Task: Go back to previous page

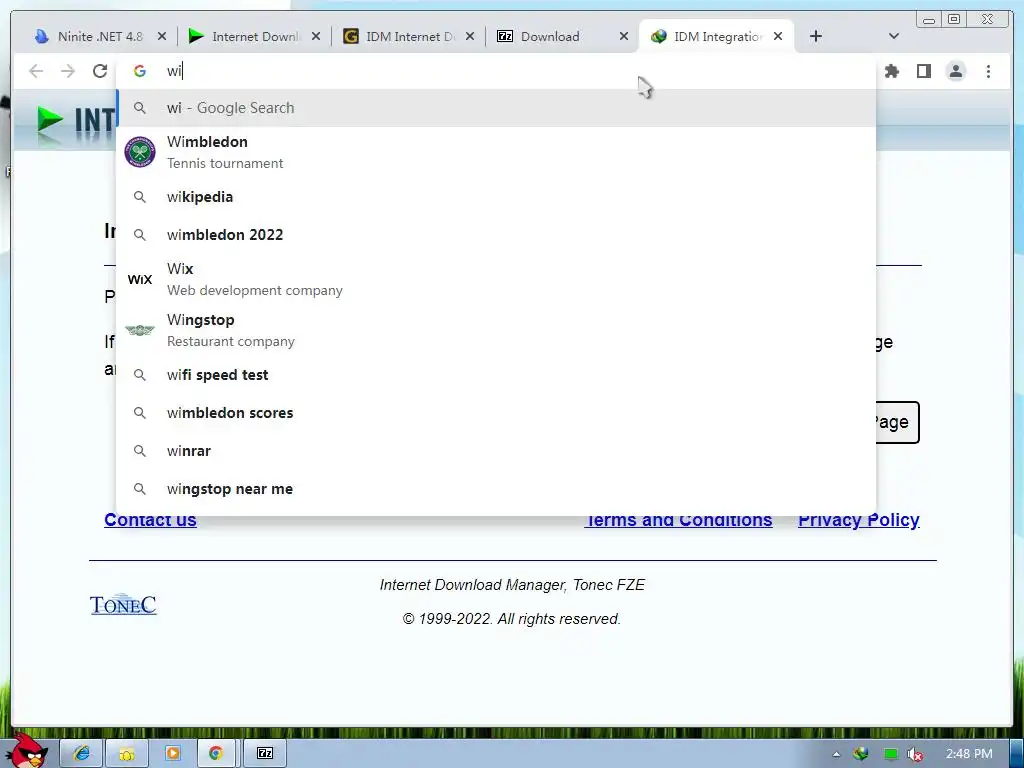Action: [36, 71]
